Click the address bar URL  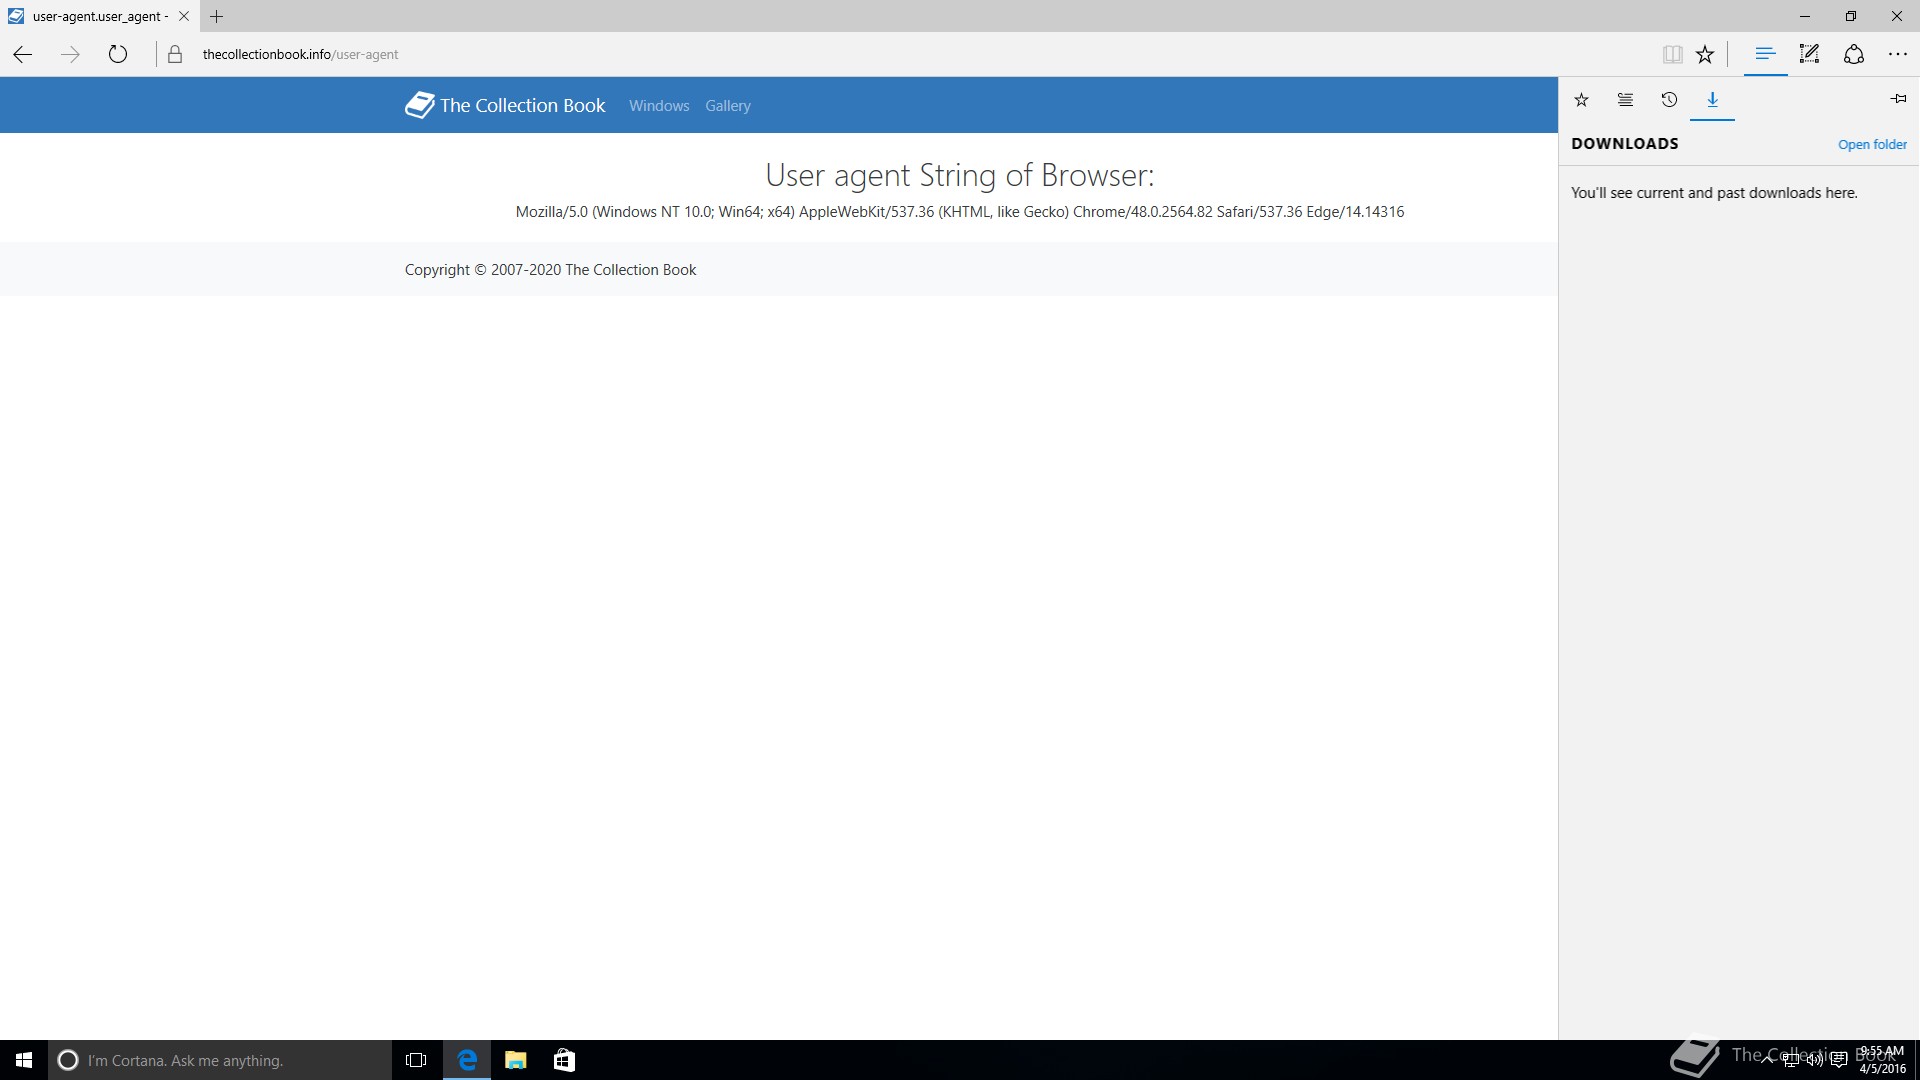pyautogui.click(x=300, y=54)
